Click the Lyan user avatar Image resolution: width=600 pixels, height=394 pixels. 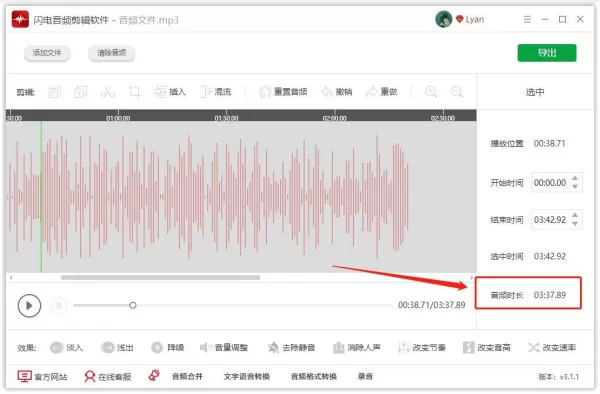tap(443, 19)
